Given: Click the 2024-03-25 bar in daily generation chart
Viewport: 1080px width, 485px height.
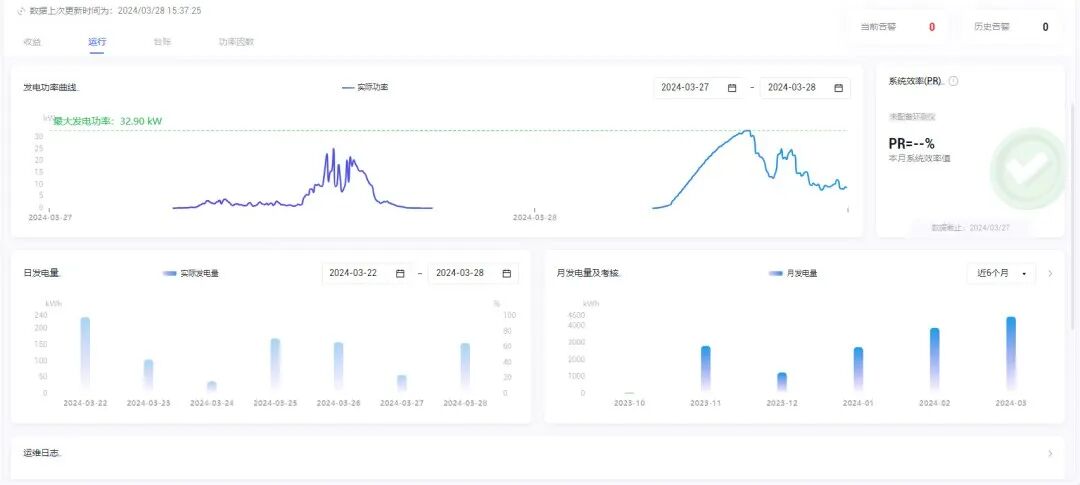Looking at the screenshot, I should (276, 365).
